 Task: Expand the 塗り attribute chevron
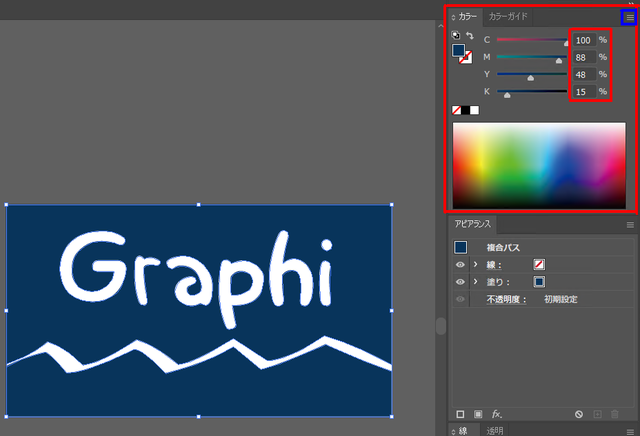coord(476,282)
